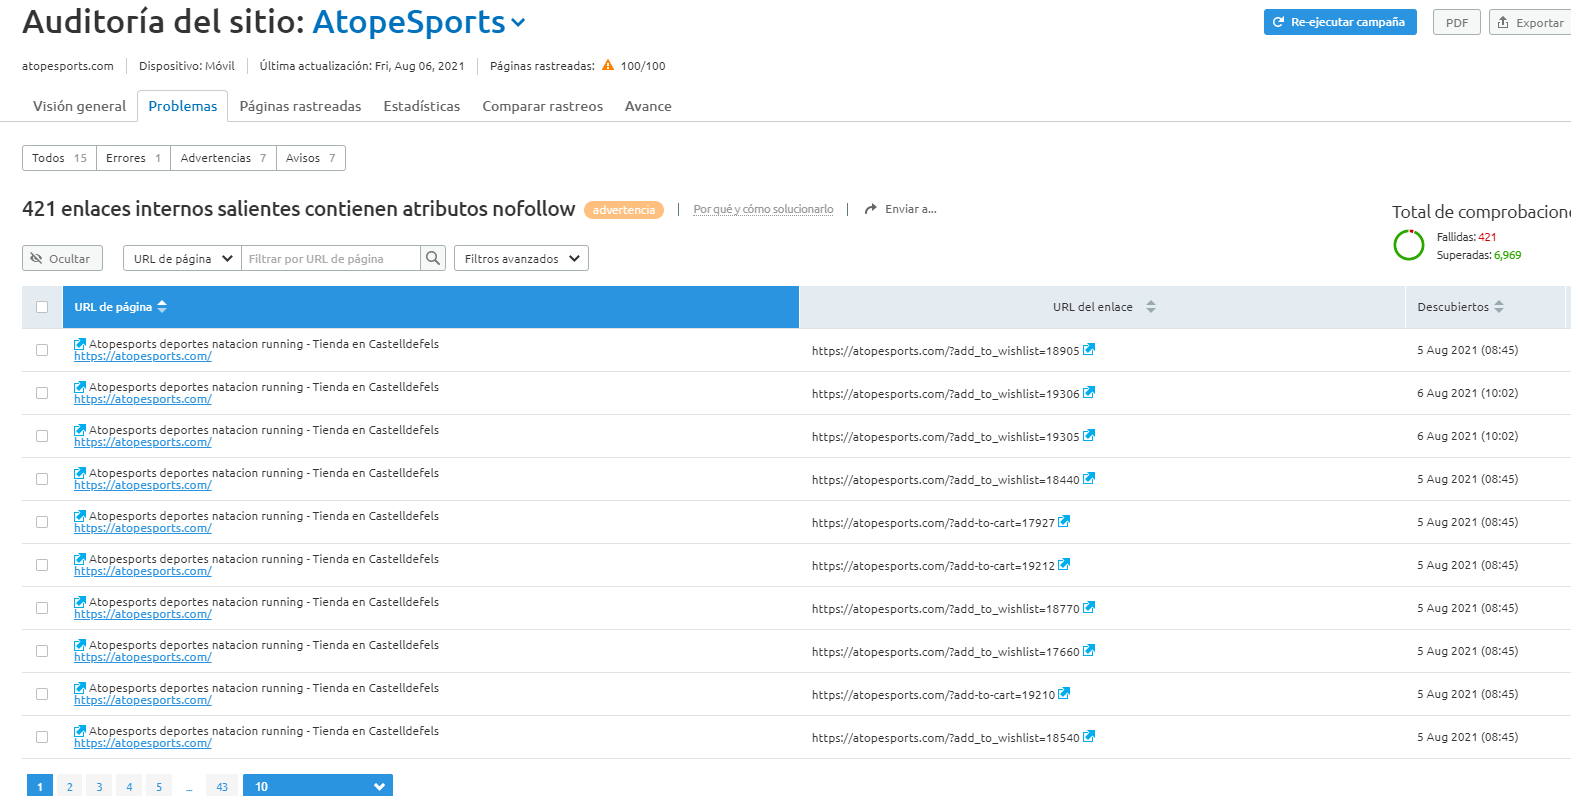Open external link icon for wishlist=18905 URL
The width and height of the screenshot is (1571, 796).
tap(1089, 349)
